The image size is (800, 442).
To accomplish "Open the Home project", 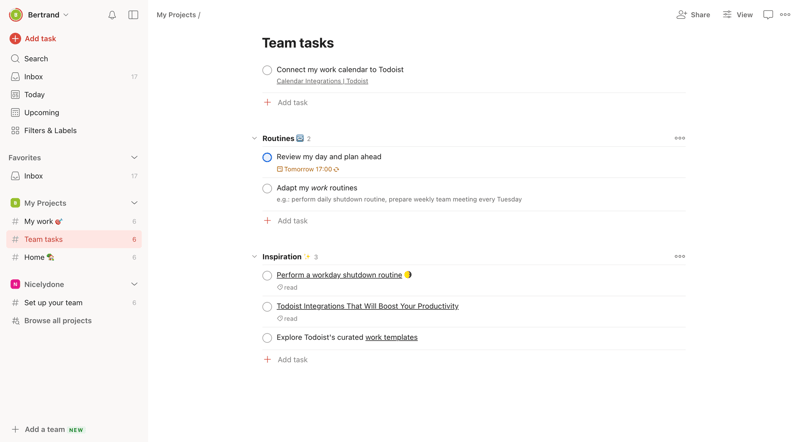I will tap(74, 257).
